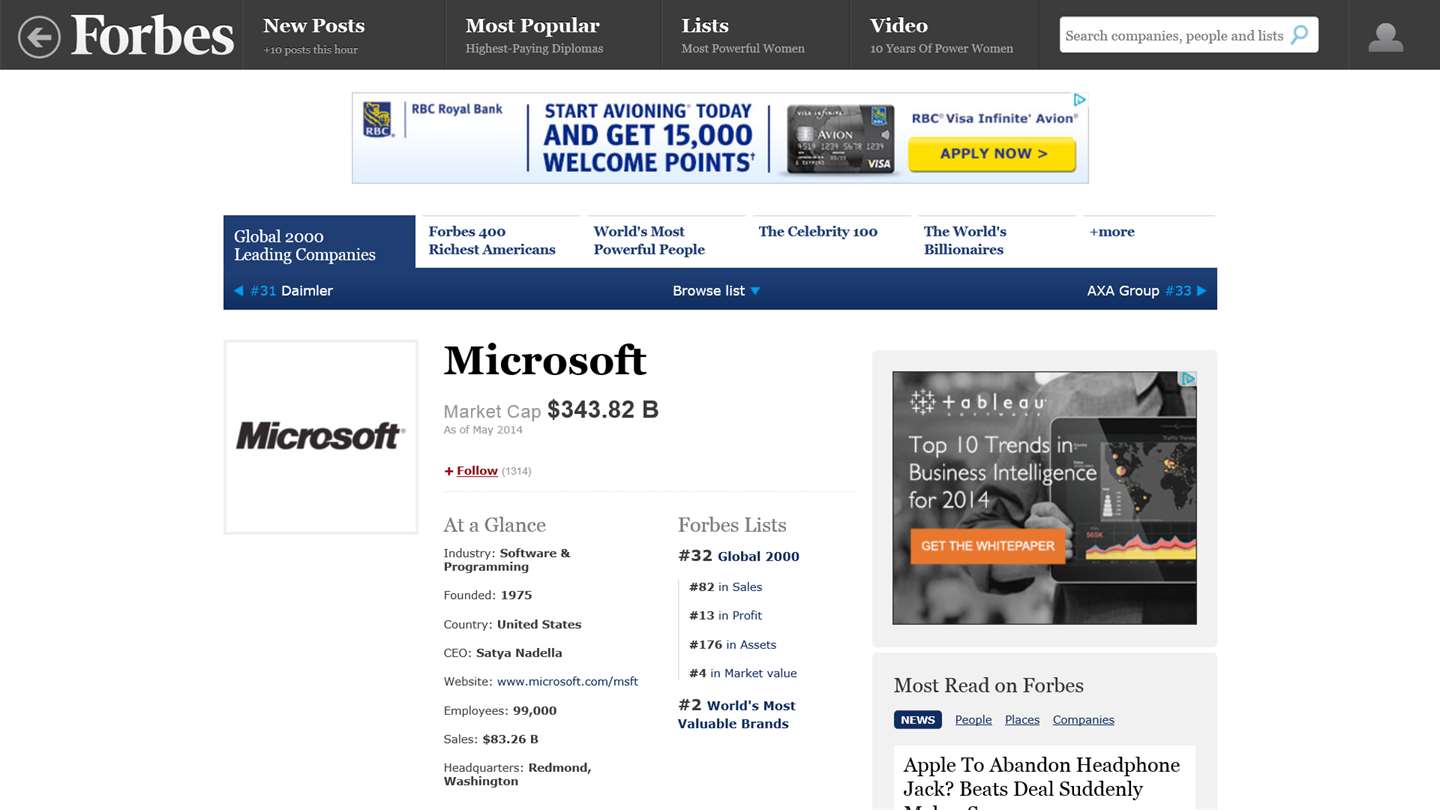
Task: Select the World's Most Powerful People tab
Action: click(x=649, y=241)
